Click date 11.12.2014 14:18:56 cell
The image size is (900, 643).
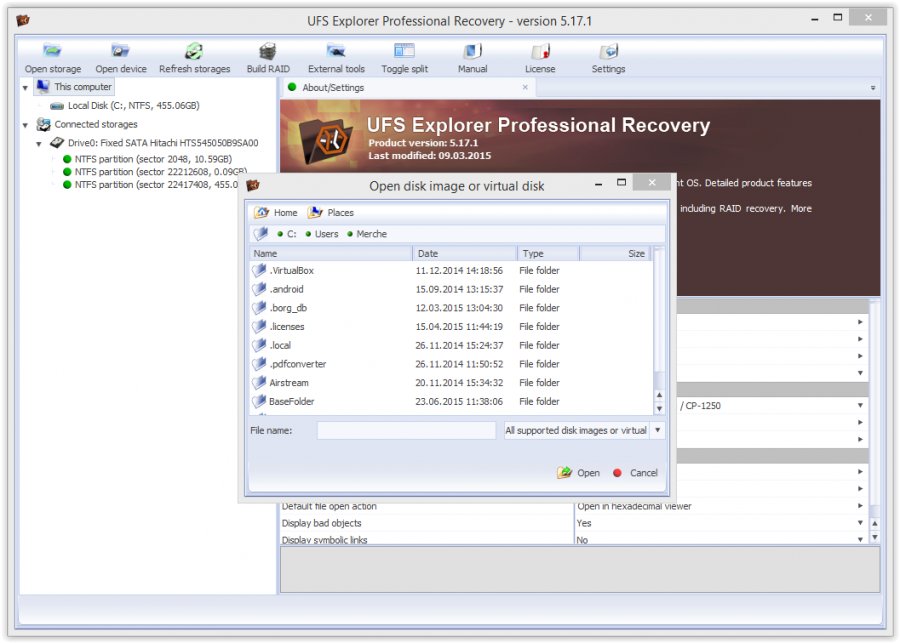(x=459, y=270)
